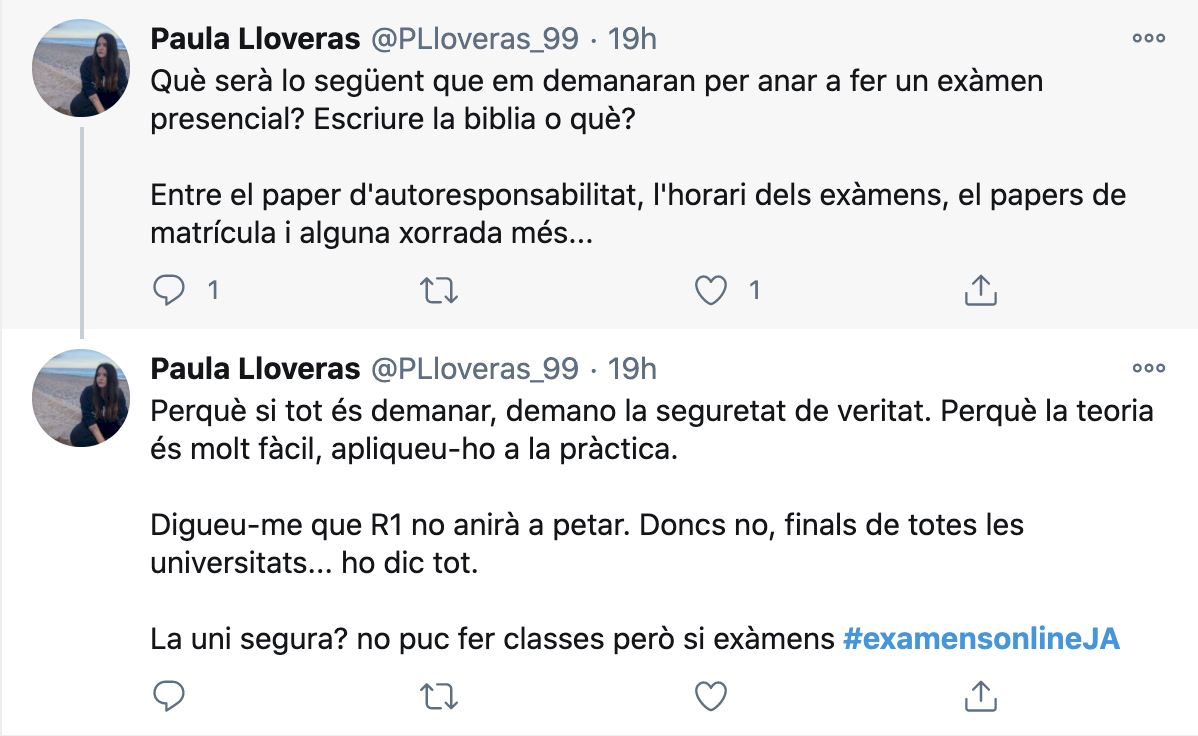Like the second tweet with #examensonlineJA
Screen dimensions: 1198x736
710,696
